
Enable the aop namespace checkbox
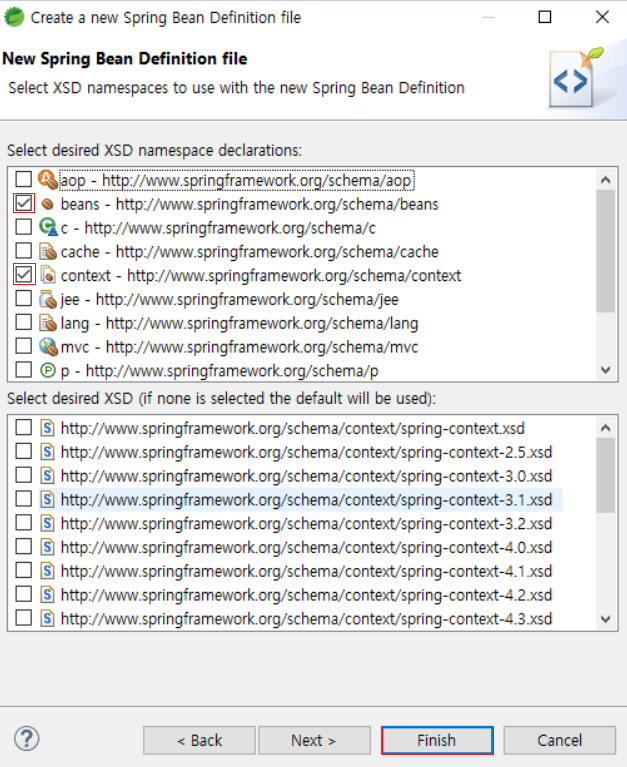point(23,180)
